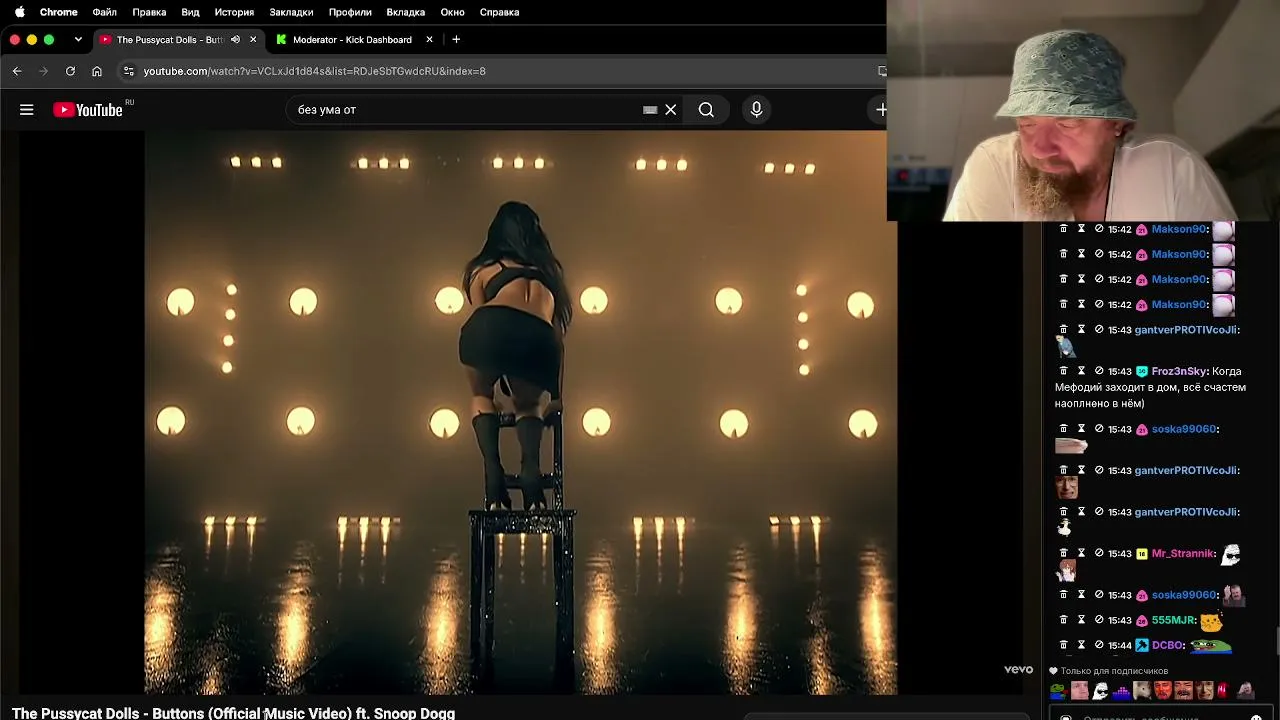Open the Окно menu

click(x=452, y=12)
